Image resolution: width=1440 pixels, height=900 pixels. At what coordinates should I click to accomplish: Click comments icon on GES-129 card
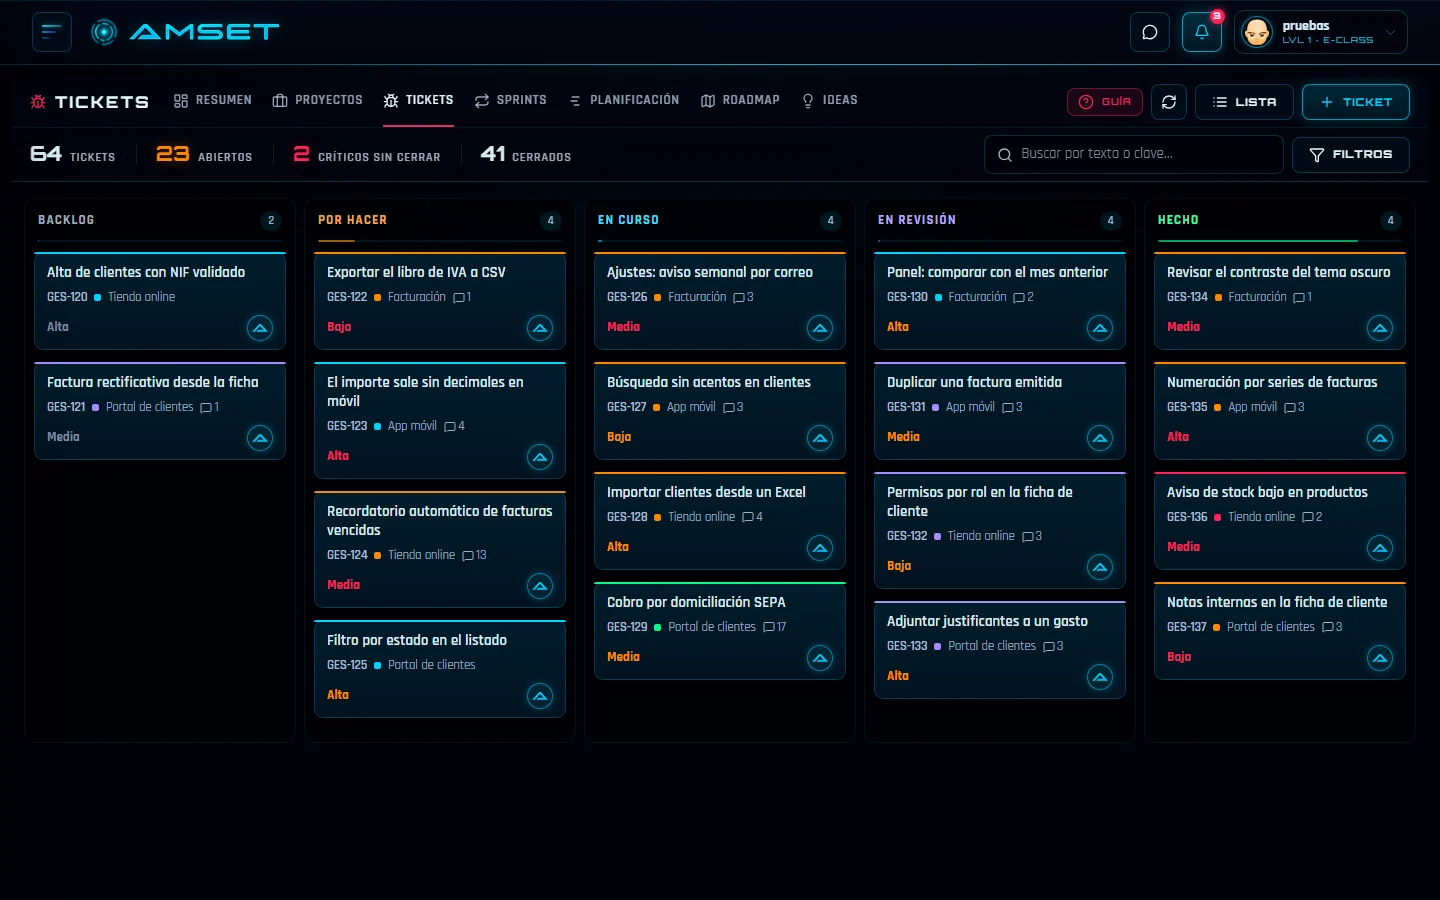pyautogui.click(x=769, y=627)
